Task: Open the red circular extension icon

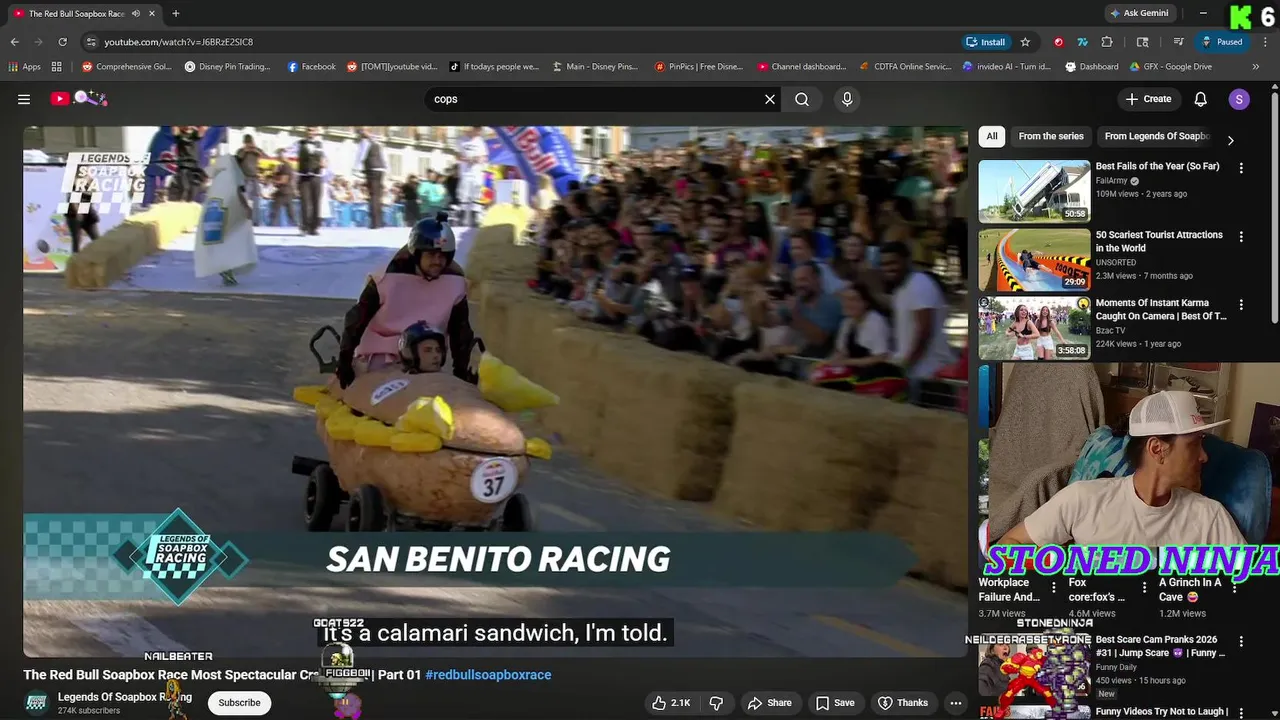Action: click(x=1058, y=42)
